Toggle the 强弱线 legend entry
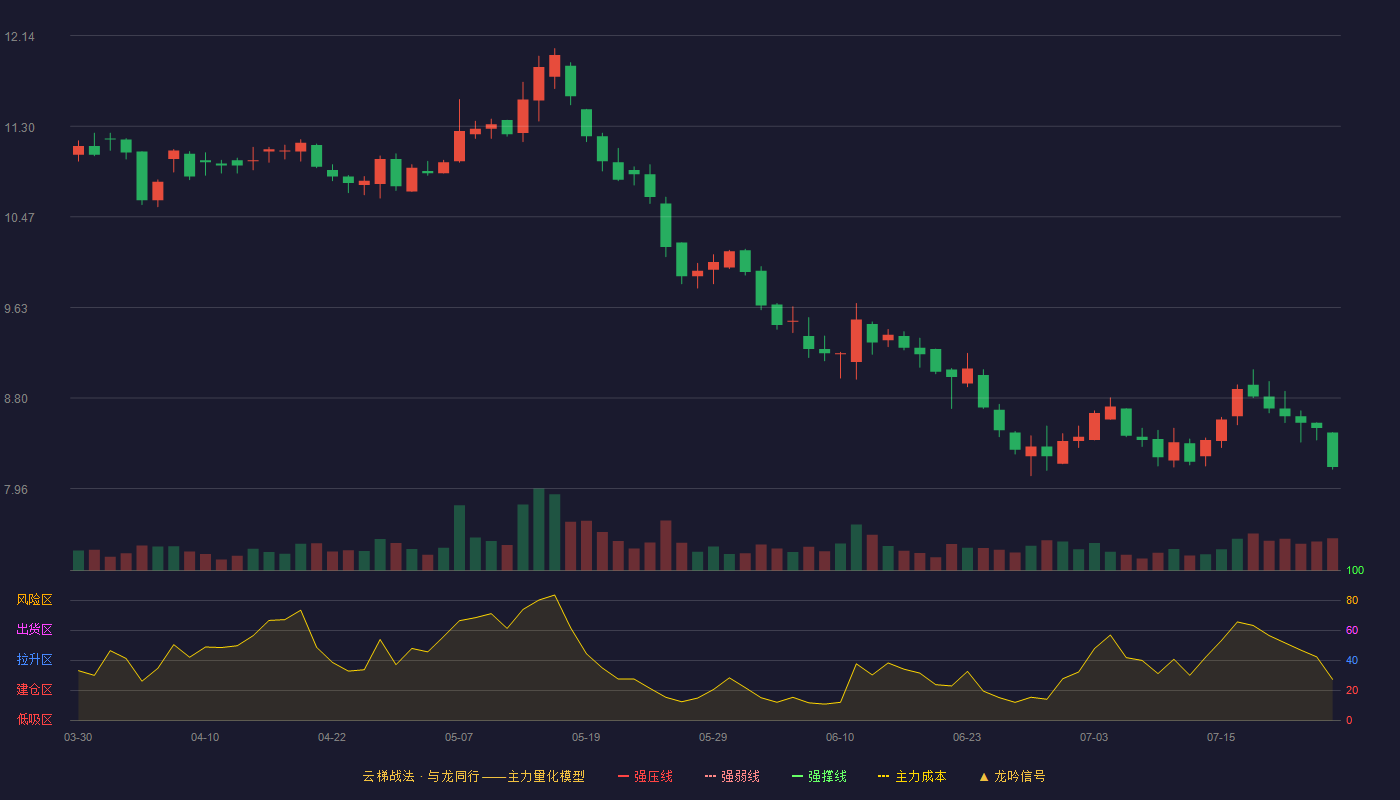The width and height of the screenshot is (1400, 800). tap(732, 776)
